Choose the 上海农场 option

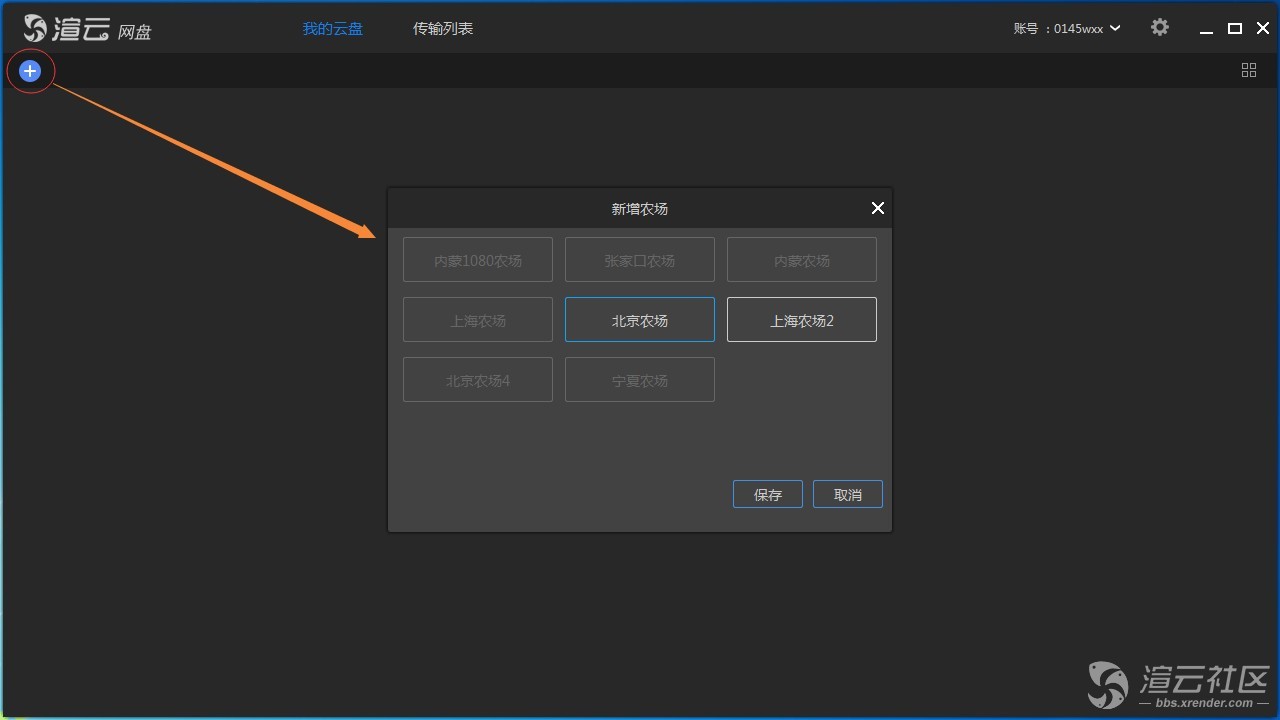(478, 320)
